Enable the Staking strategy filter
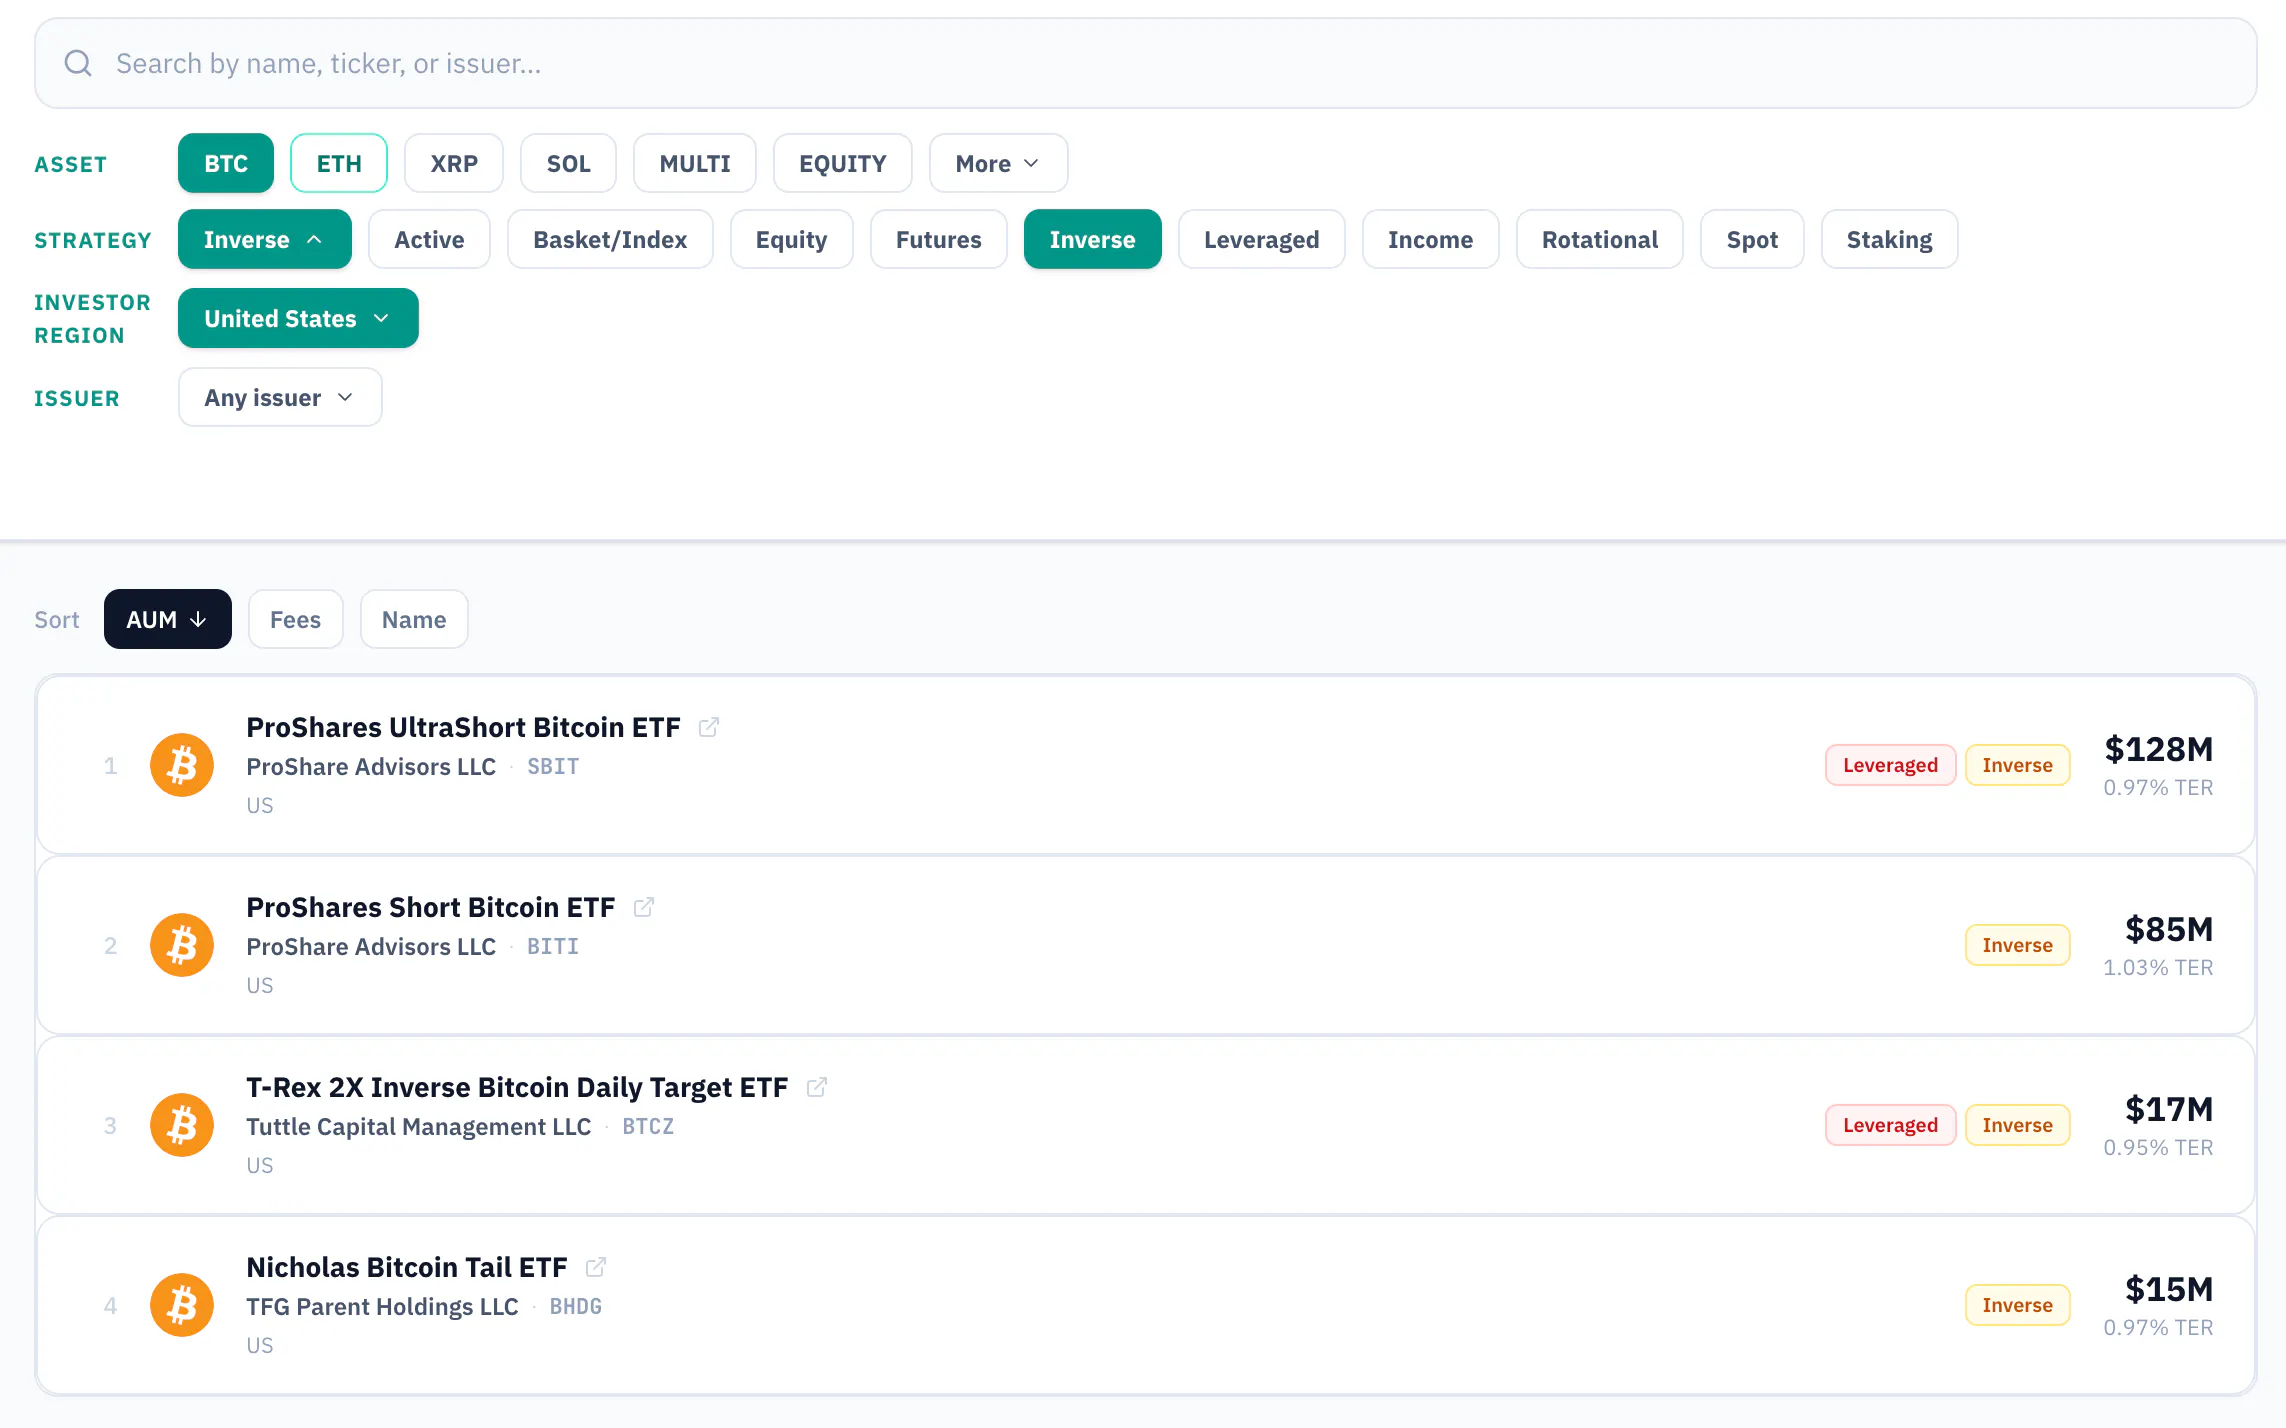 click(x=1890, y=239)
